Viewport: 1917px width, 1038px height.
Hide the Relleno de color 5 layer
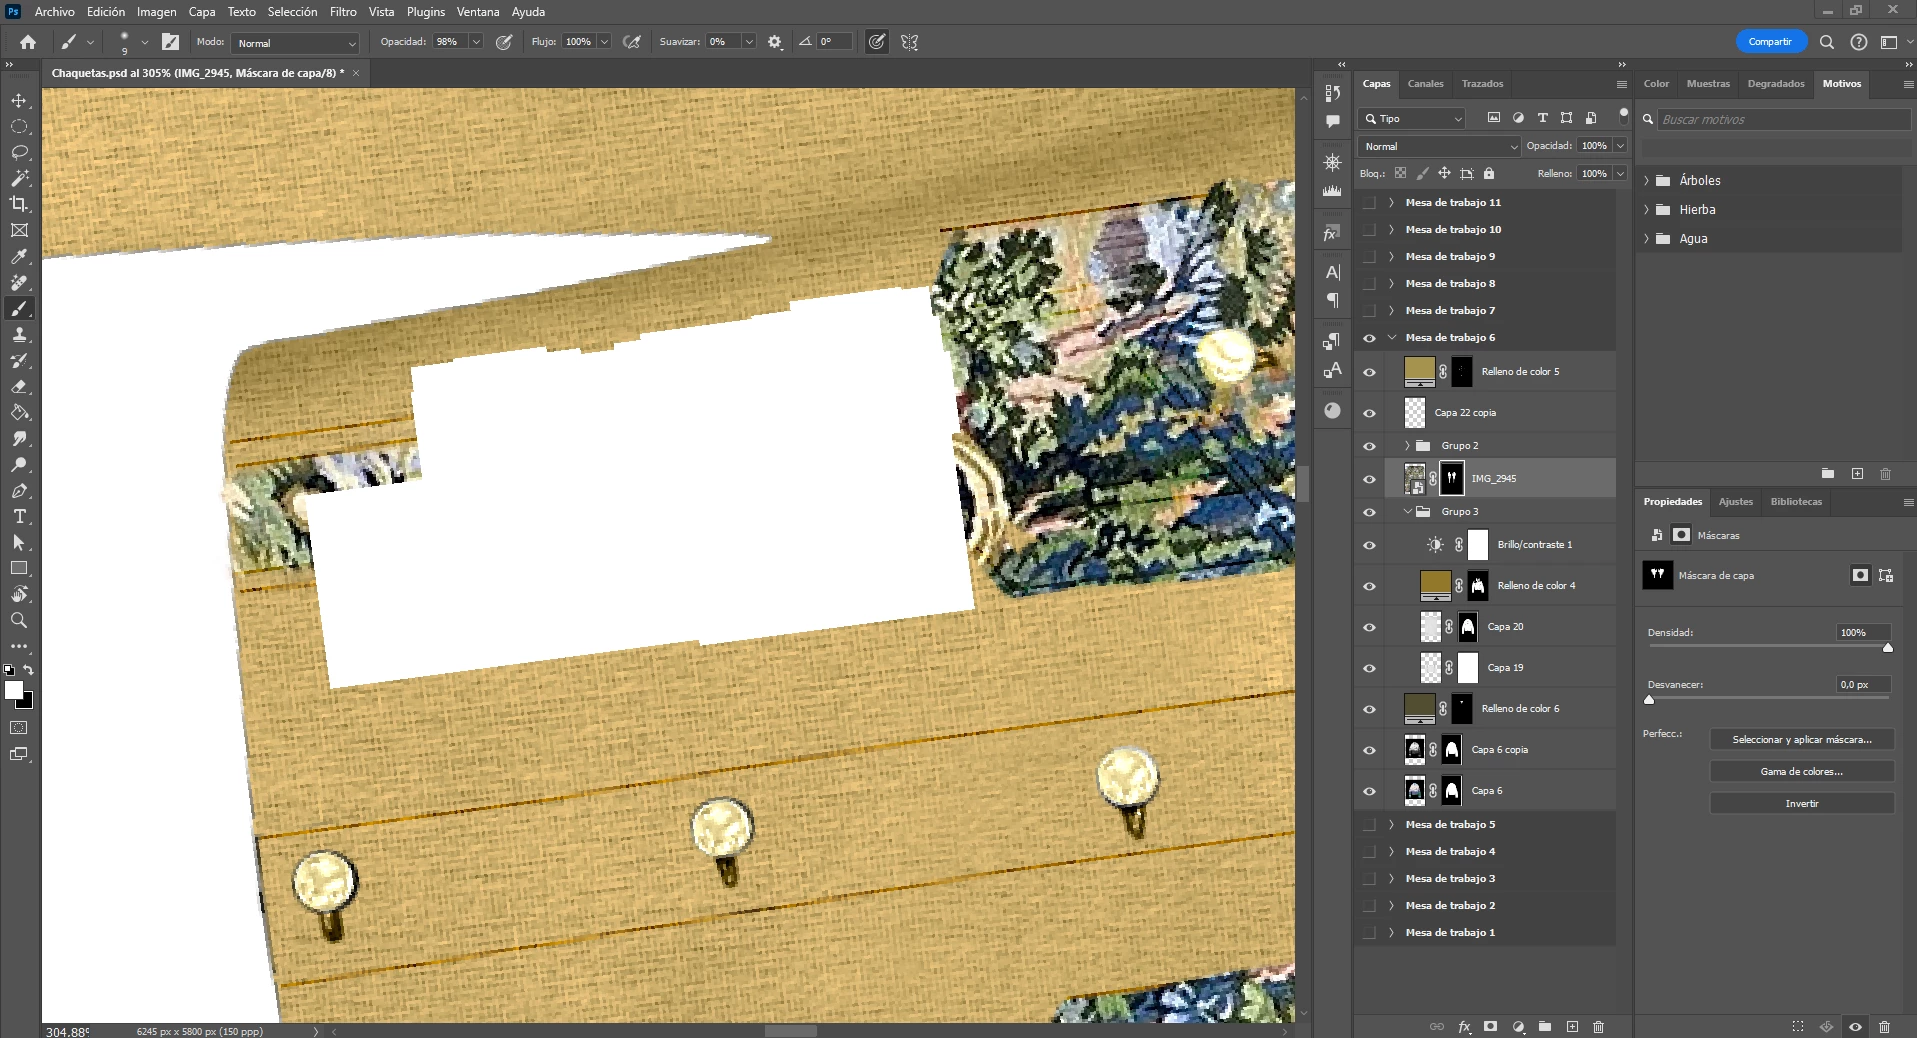(1370, 372)
